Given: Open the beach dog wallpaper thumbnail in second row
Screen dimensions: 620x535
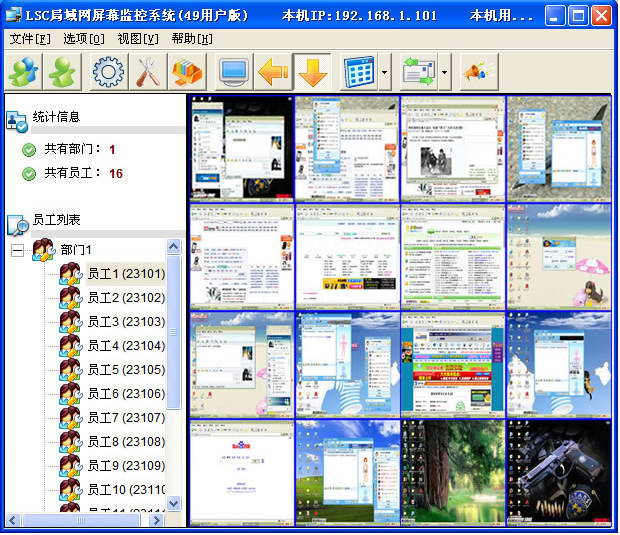Looking at the screenshot, I should pos(559,257).
